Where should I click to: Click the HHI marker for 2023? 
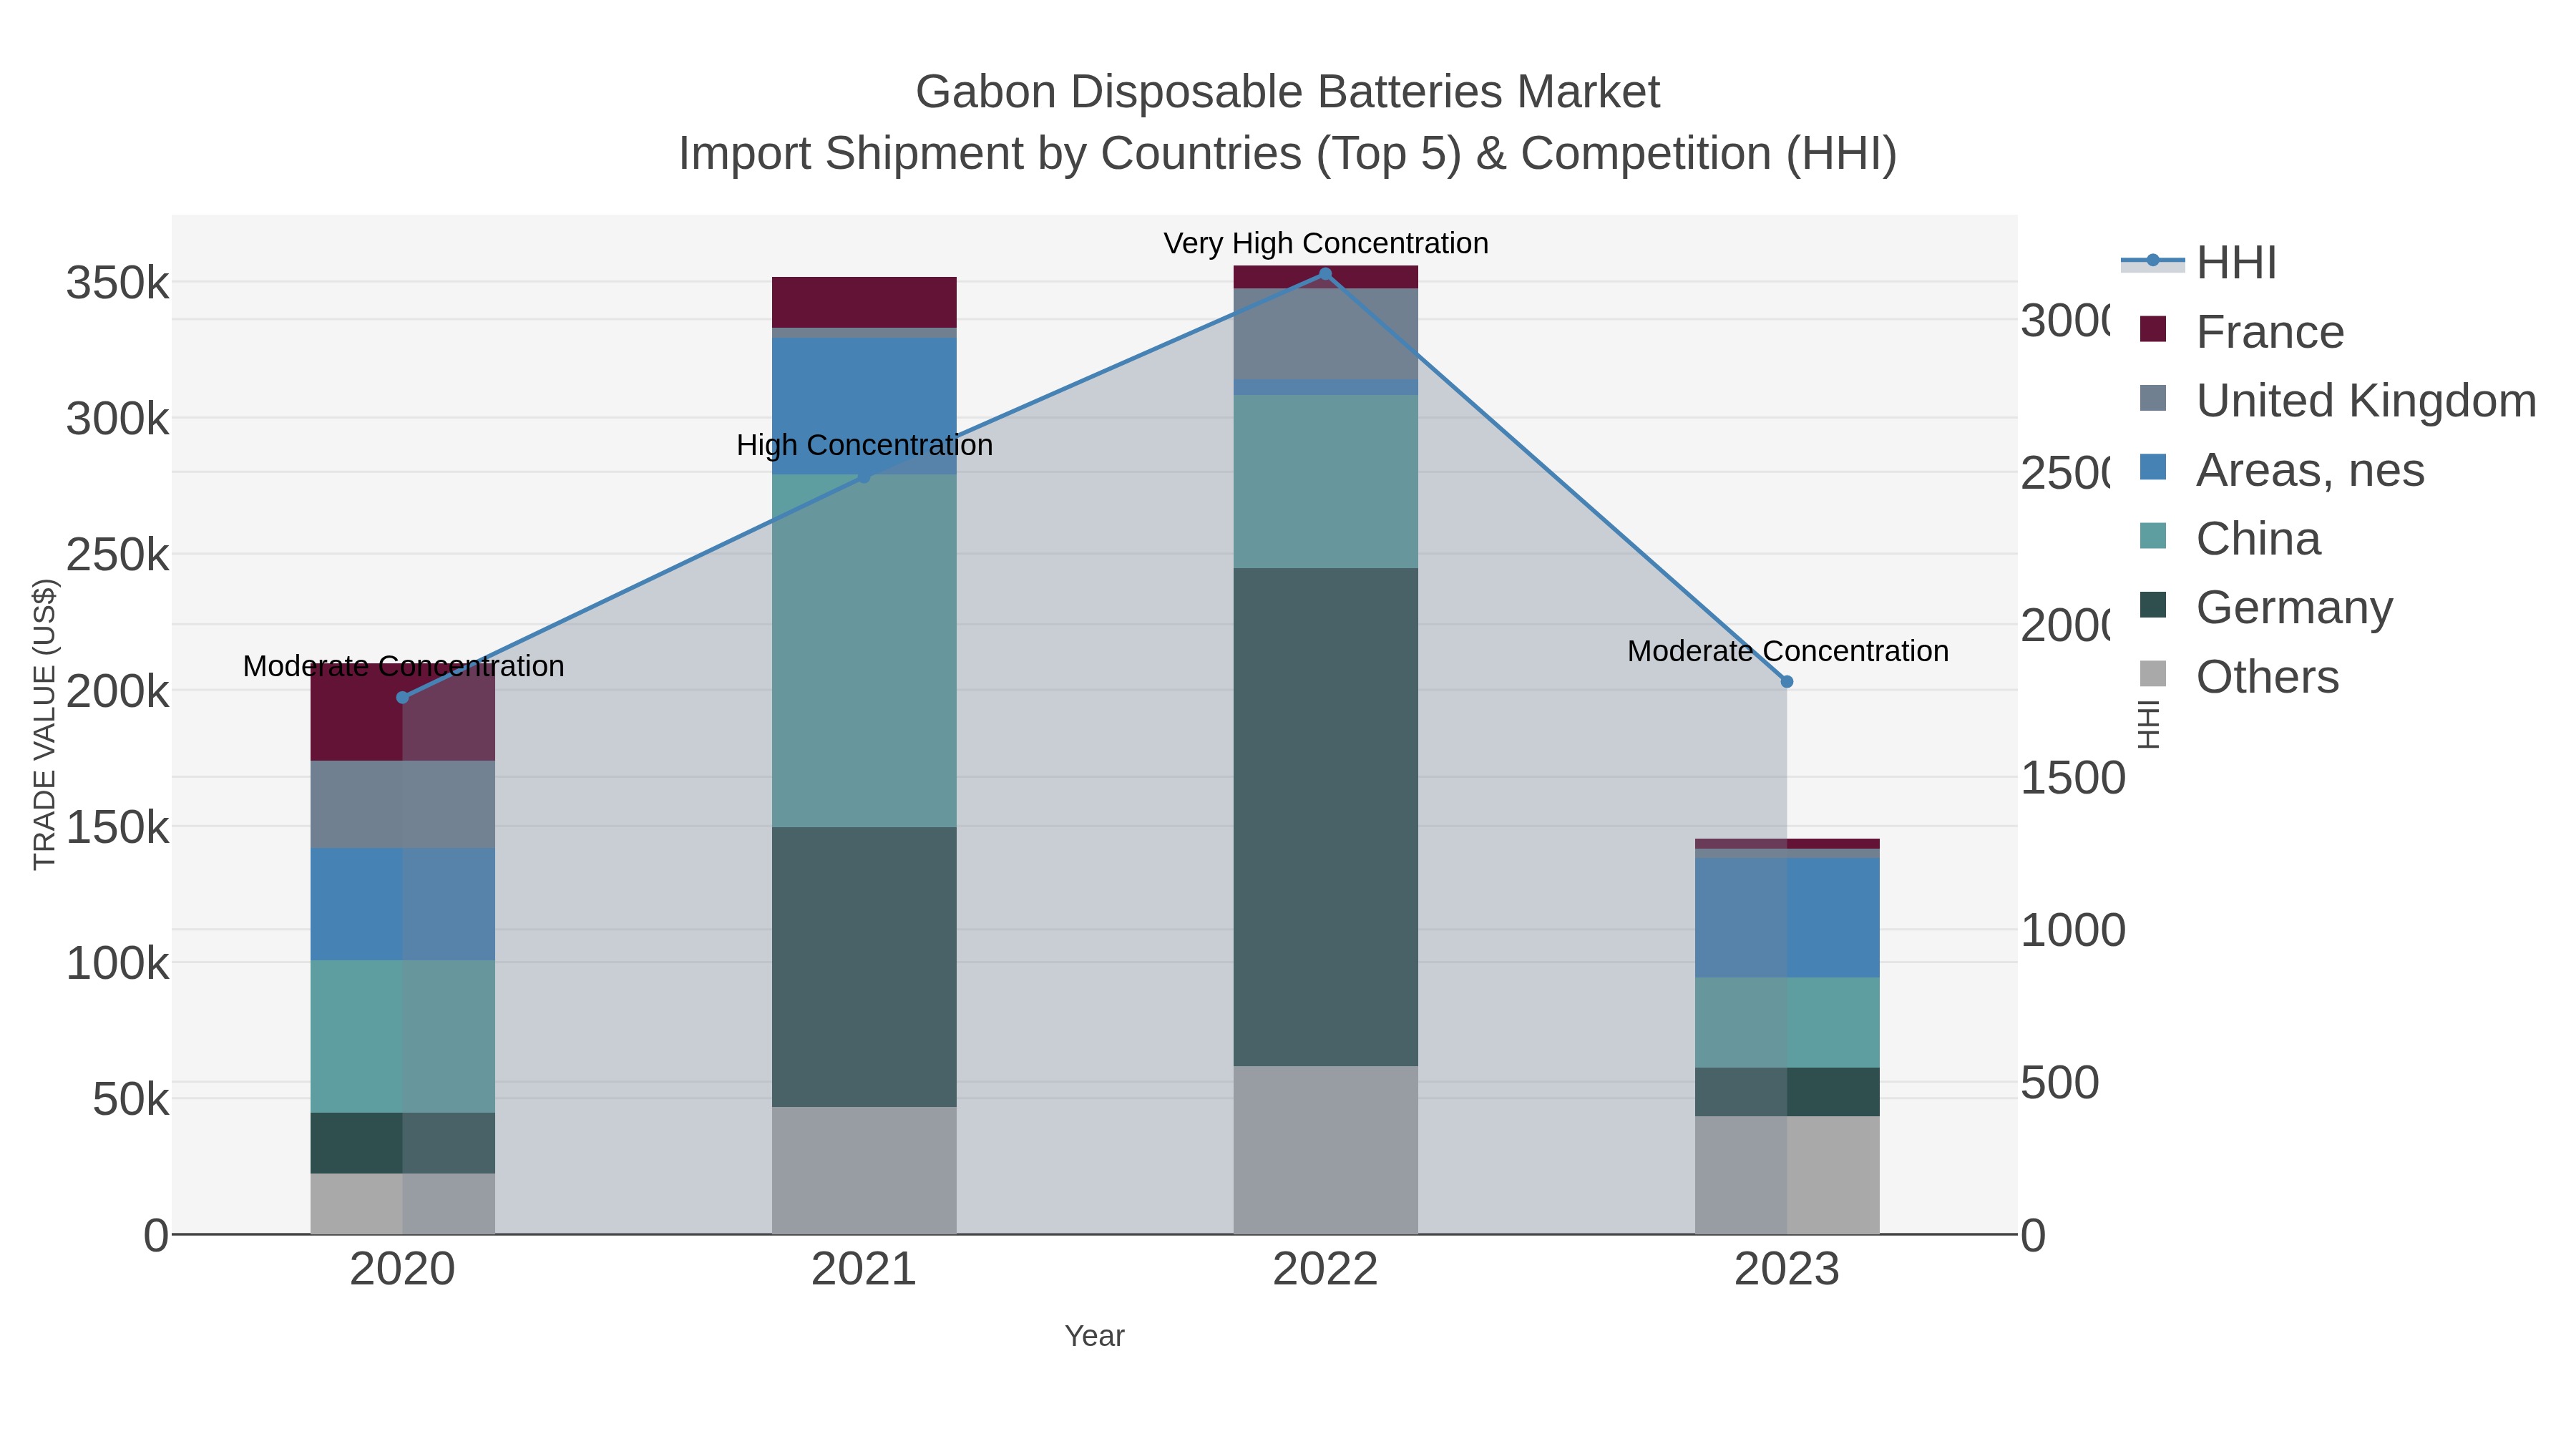click(1788, 681)
